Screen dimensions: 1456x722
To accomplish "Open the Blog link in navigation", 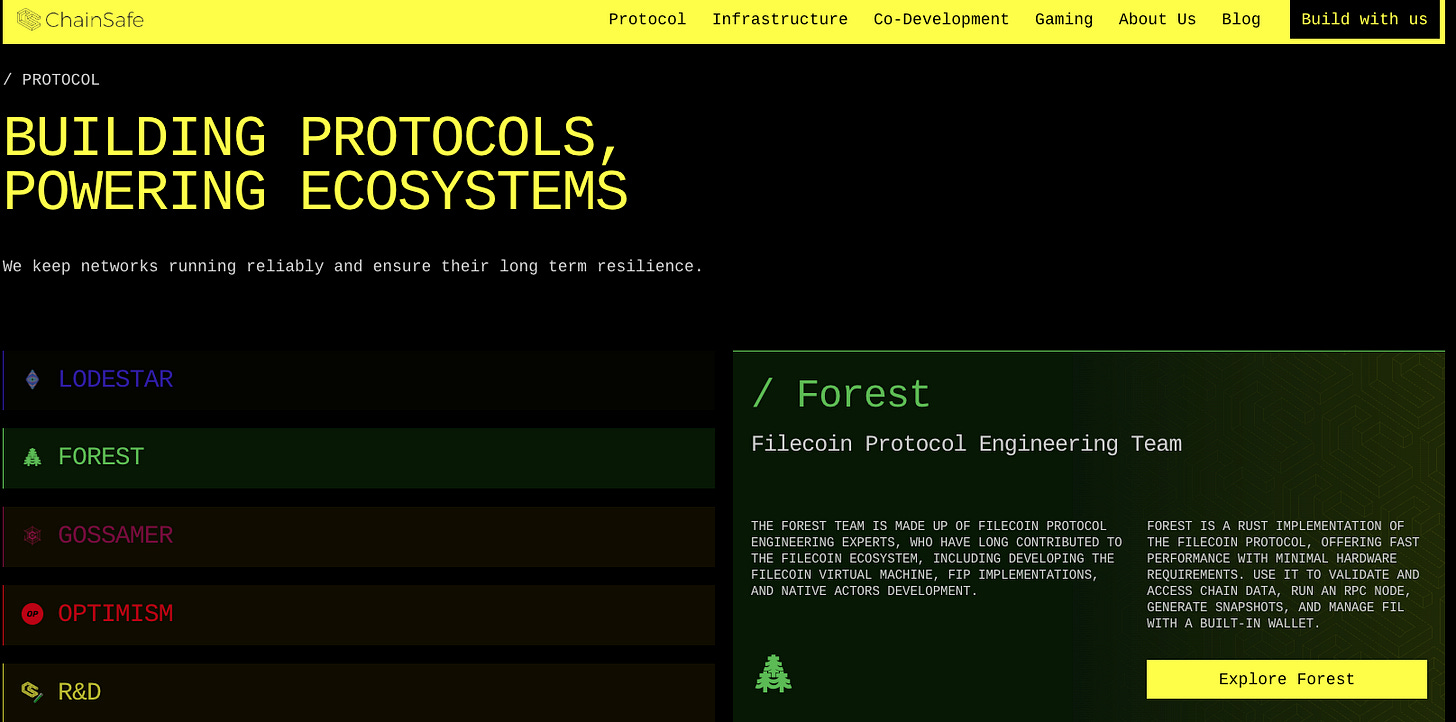I will tap(1241, 19).
